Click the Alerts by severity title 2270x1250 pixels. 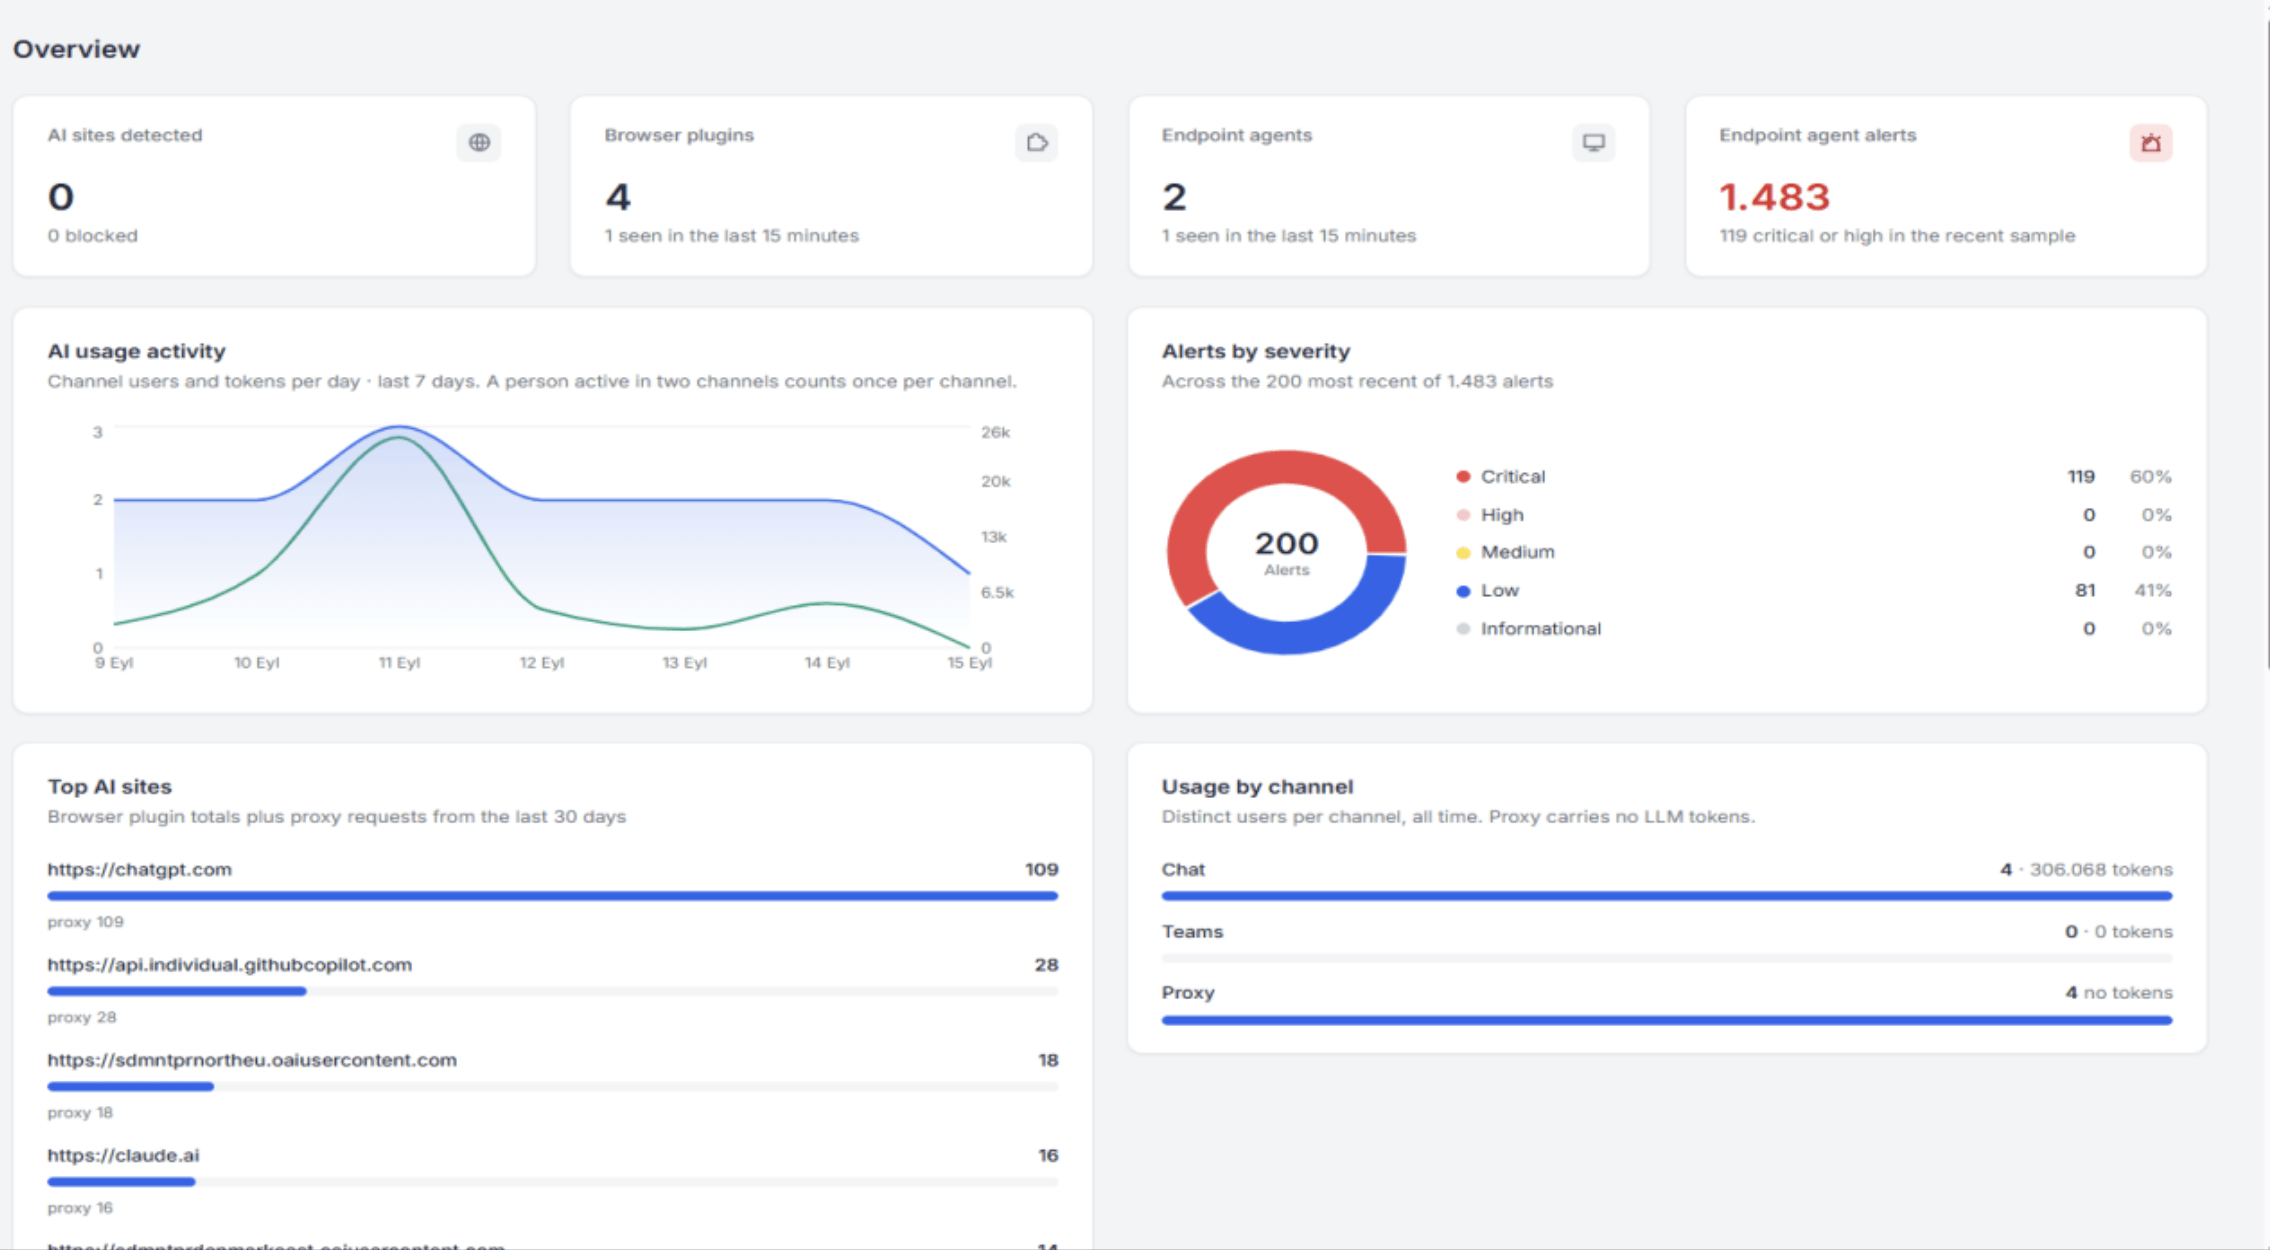1256,351
